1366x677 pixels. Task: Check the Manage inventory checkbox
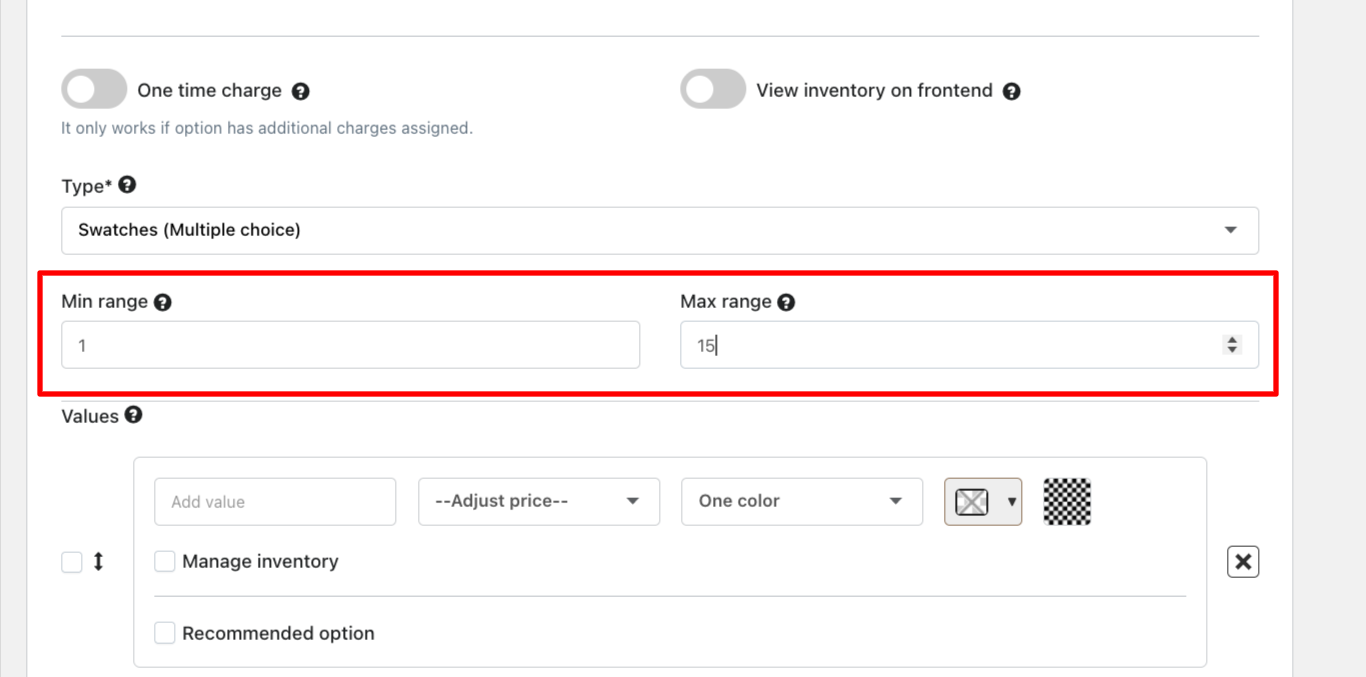click(x=165, y=562)
